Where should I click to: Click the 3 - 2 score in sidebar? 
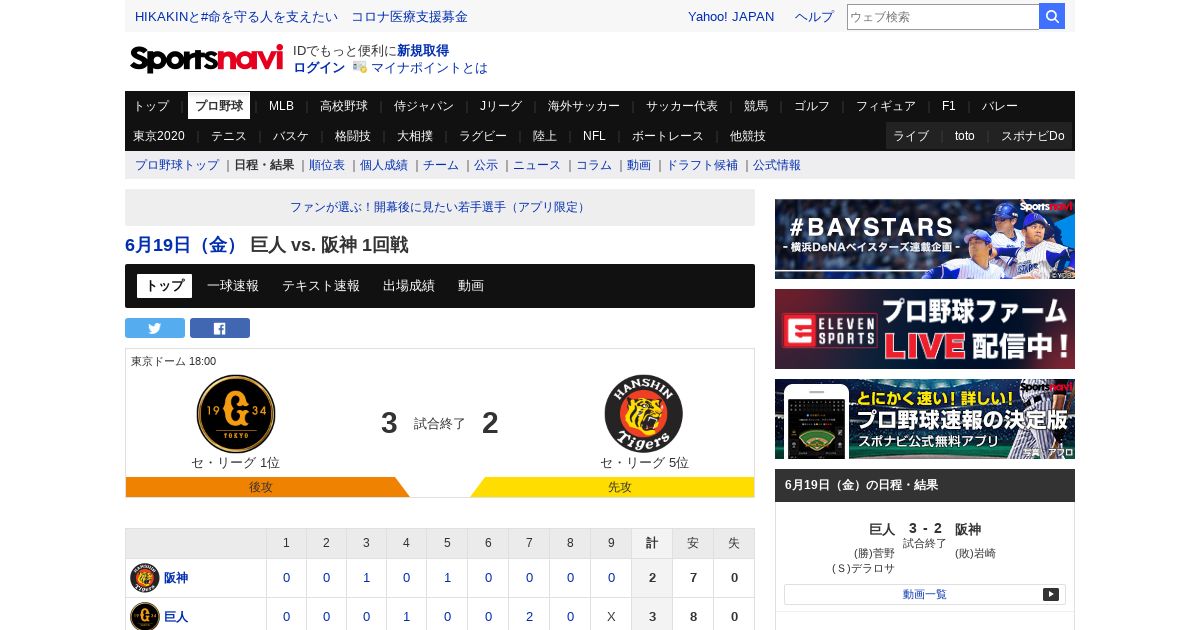pos(925,528)
